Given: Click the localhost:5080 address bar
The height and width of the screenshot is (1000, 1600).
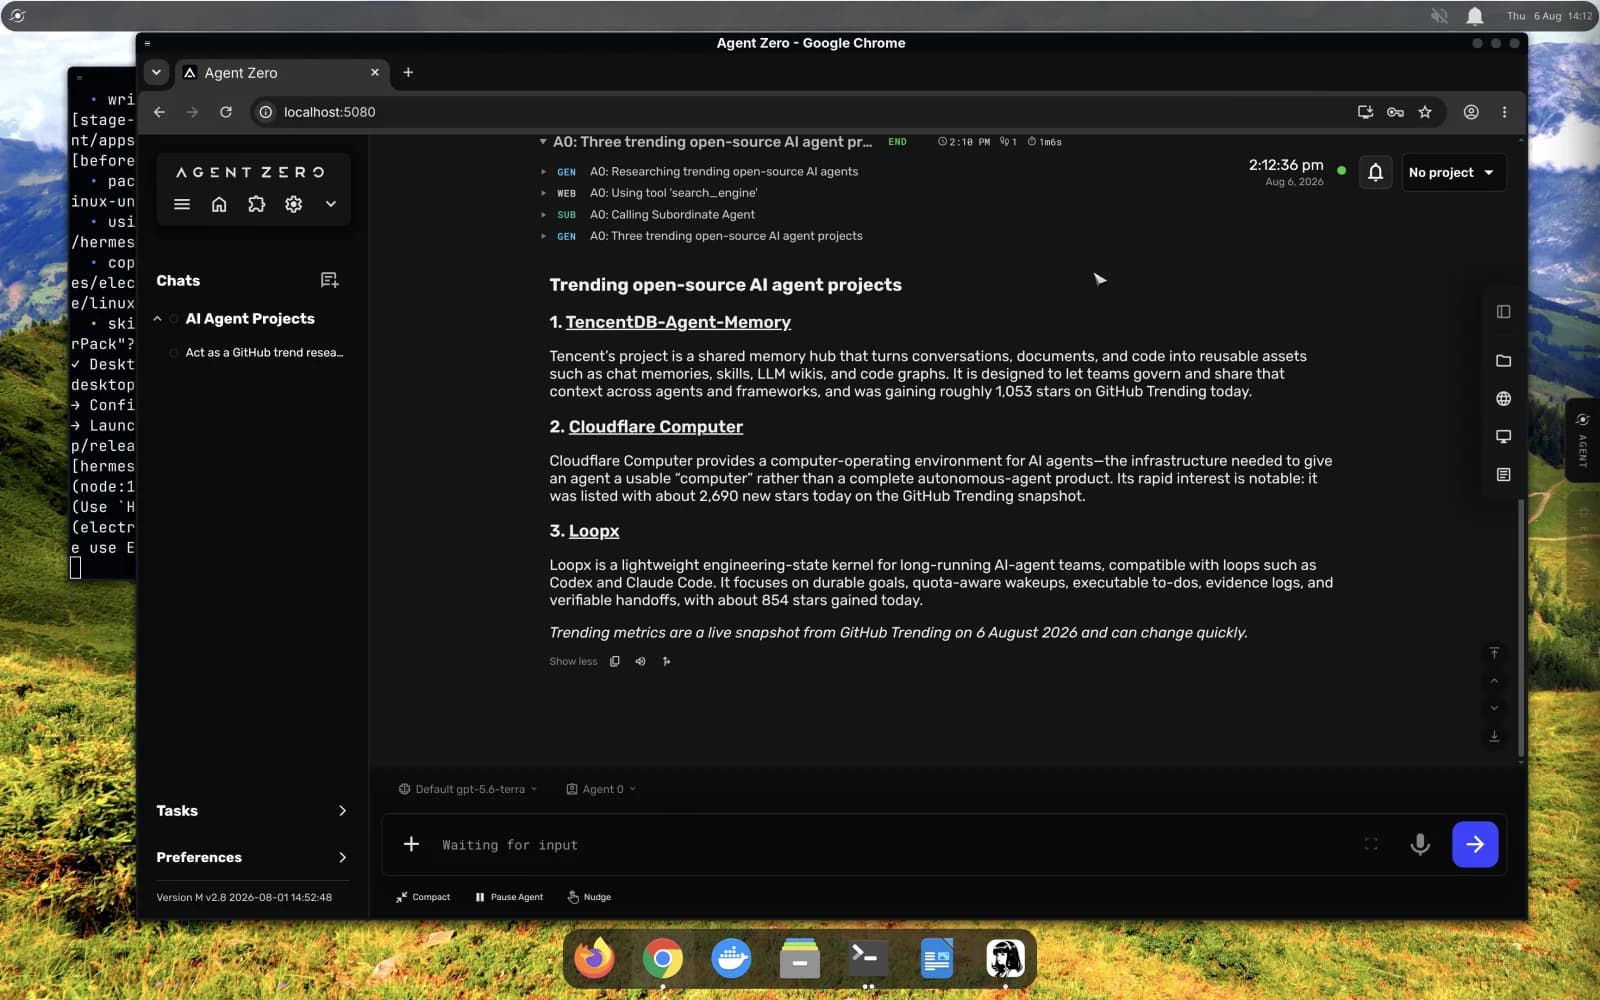Looking at the screenshot, I should tap(800, 112).
